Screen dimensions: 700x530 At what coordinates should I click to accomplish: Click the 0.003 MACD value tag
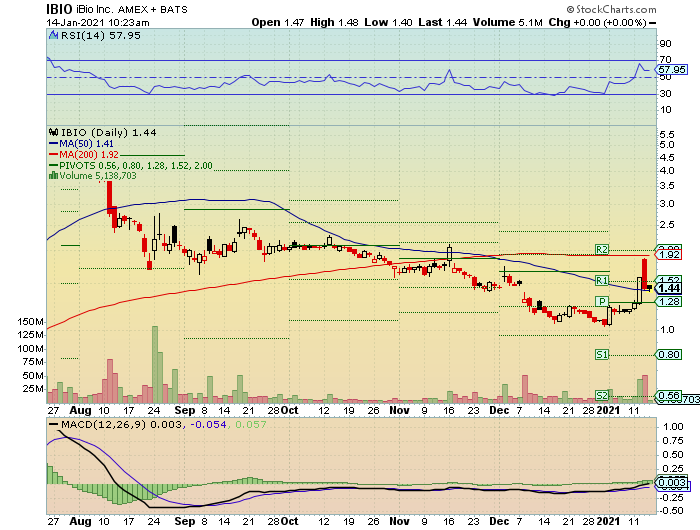671,483
